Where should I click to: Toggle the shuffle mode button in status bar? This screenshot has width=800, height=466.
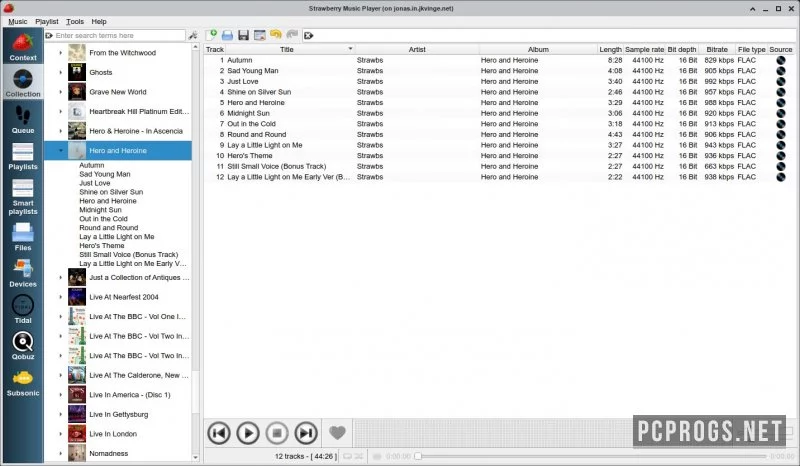(x=359, y=456)
